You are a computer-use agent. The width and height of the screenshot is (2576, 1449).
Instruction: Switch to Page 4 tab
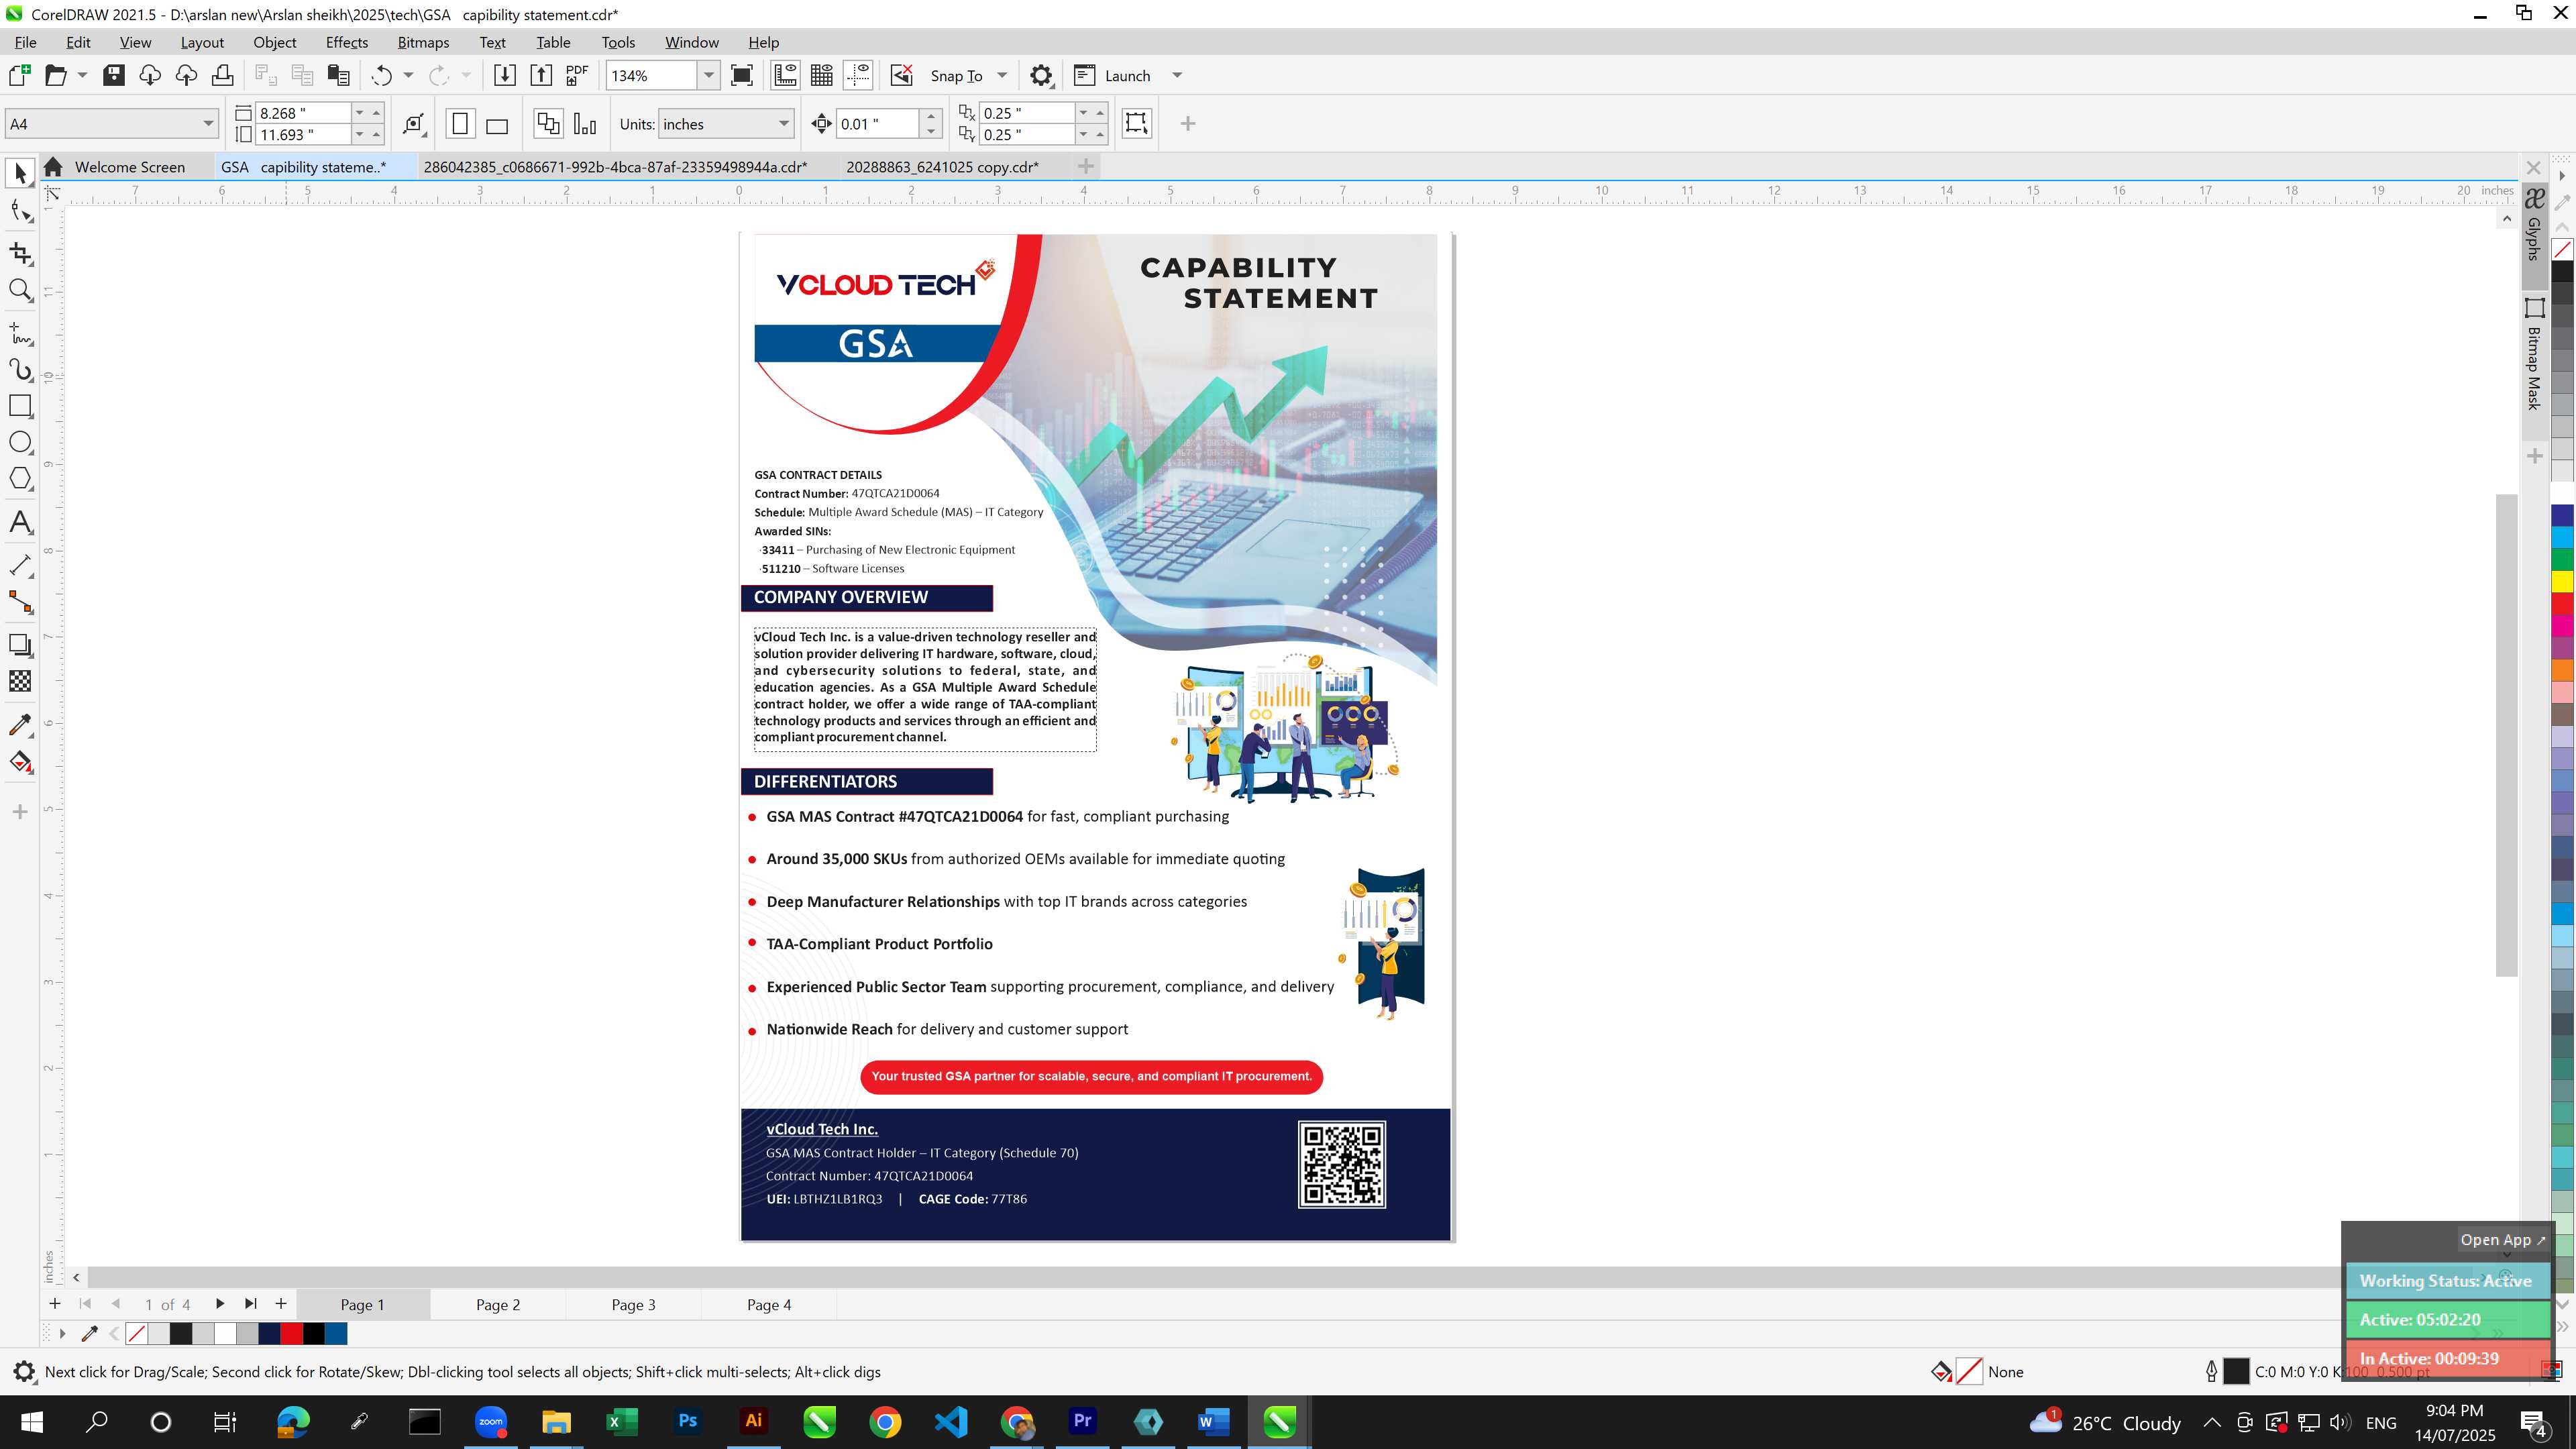click(x=769, y=1304)
